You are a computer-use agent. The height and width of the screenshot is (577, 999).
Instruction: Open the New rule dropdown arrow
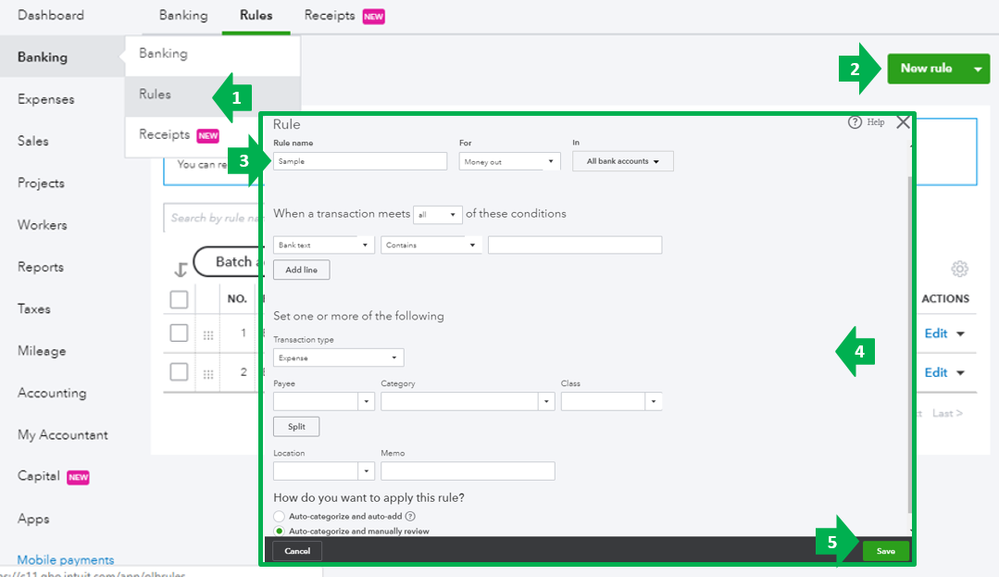pyautogui.click(x=975, y=69)
